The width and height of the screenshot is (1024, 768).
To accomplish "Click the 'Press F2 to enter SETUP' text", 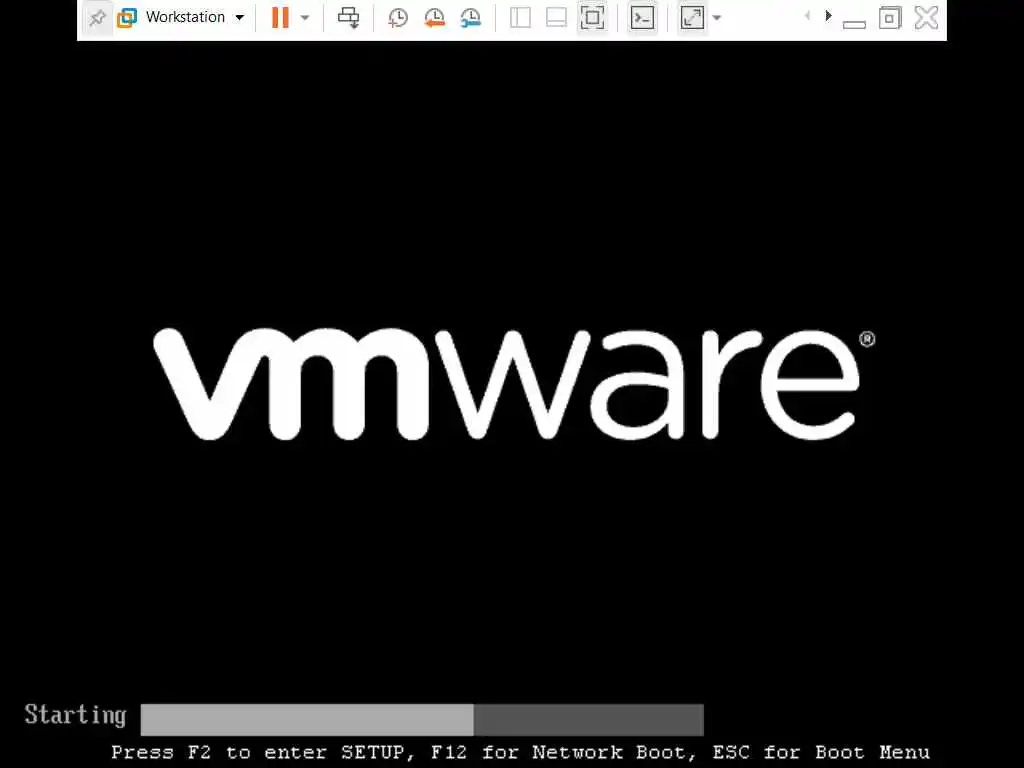I will coord(258,752).
